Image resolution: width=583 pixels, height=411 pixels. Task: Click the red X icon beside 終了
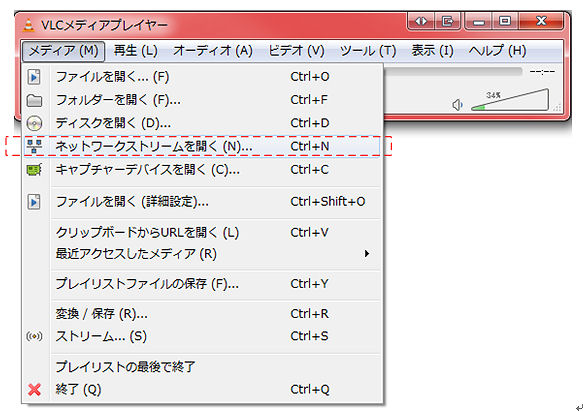pyautogui.click(x=34, y=389)
